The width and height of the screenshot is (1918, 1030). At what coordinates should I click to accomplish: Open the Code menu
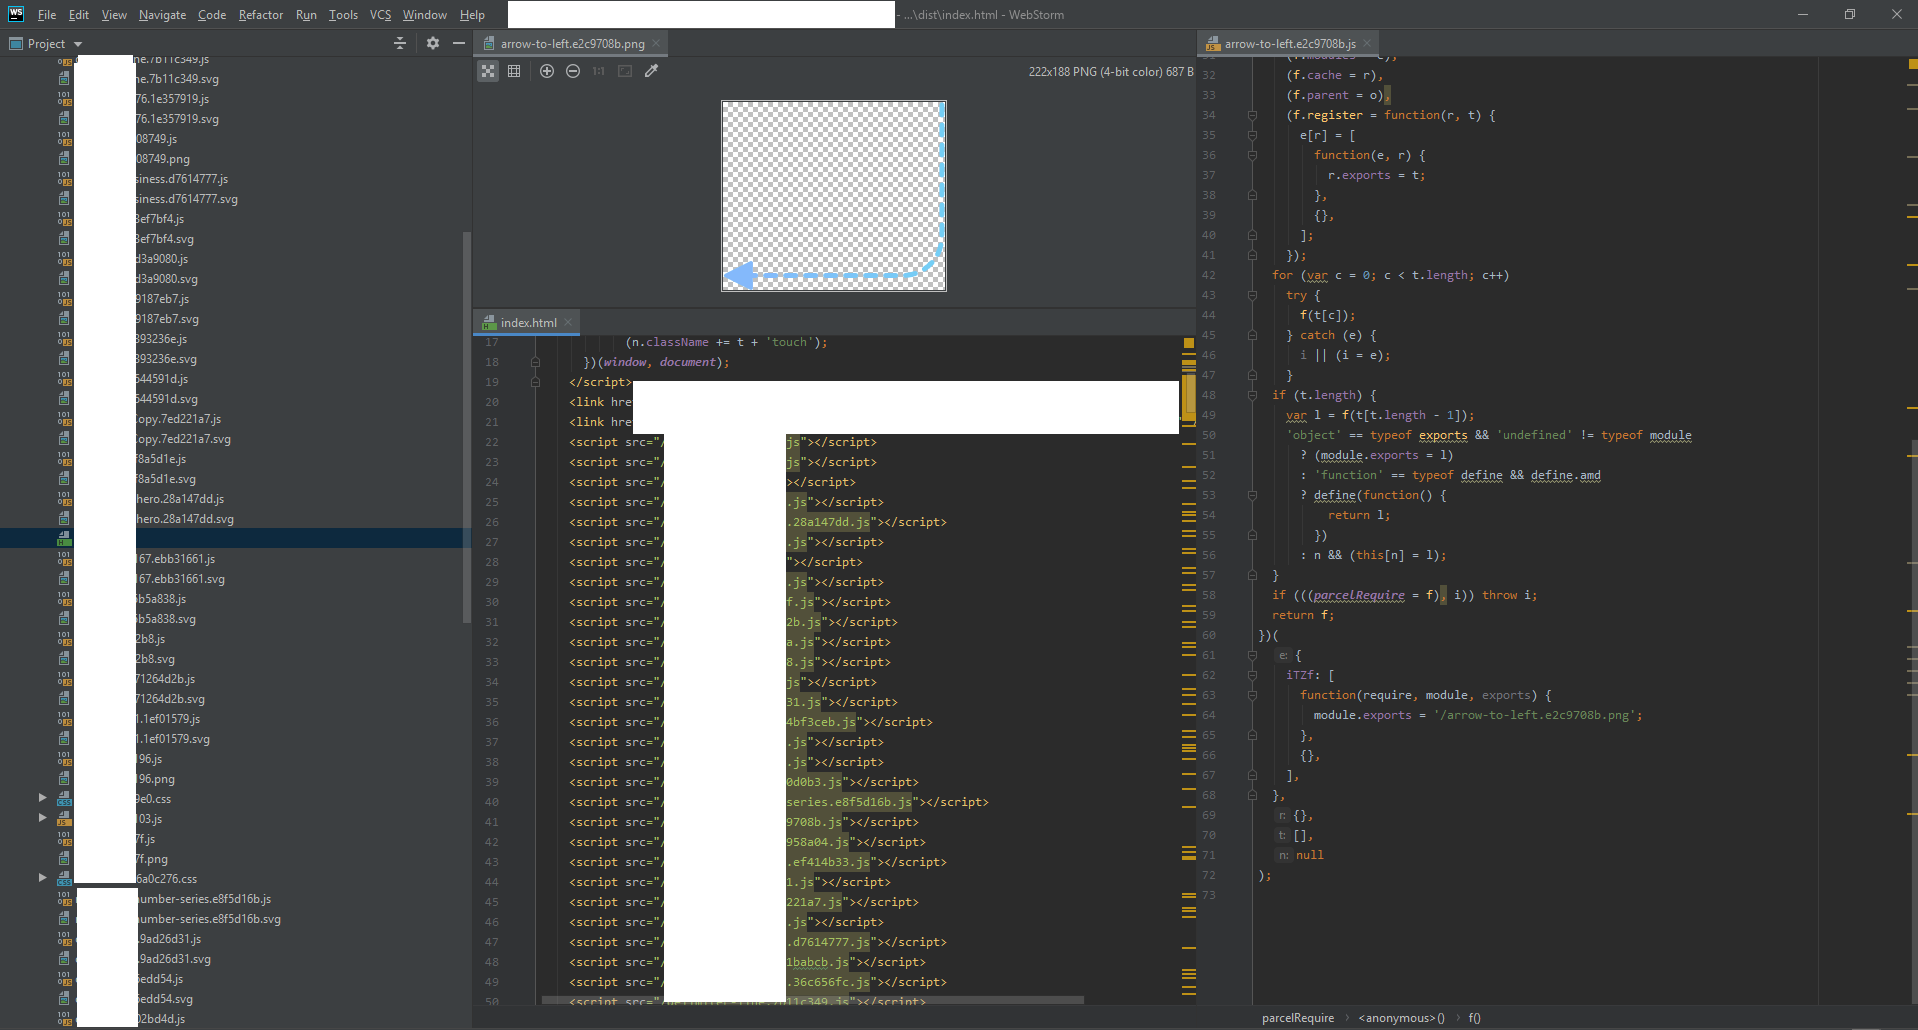click(x=212, y=15)
